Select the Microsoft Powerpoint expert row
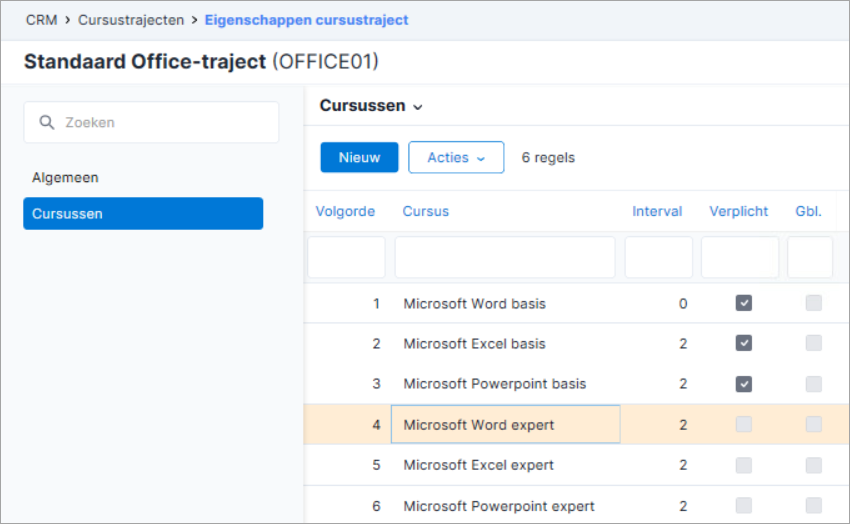The image size is (850, 524). 576,505
